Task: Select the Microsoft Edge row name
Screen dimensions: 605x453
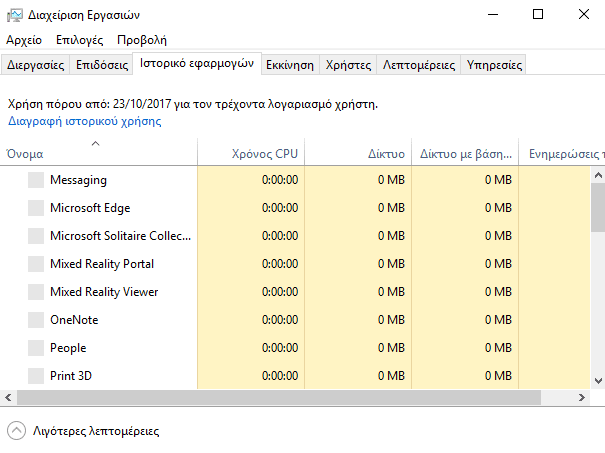Action: 90,208
